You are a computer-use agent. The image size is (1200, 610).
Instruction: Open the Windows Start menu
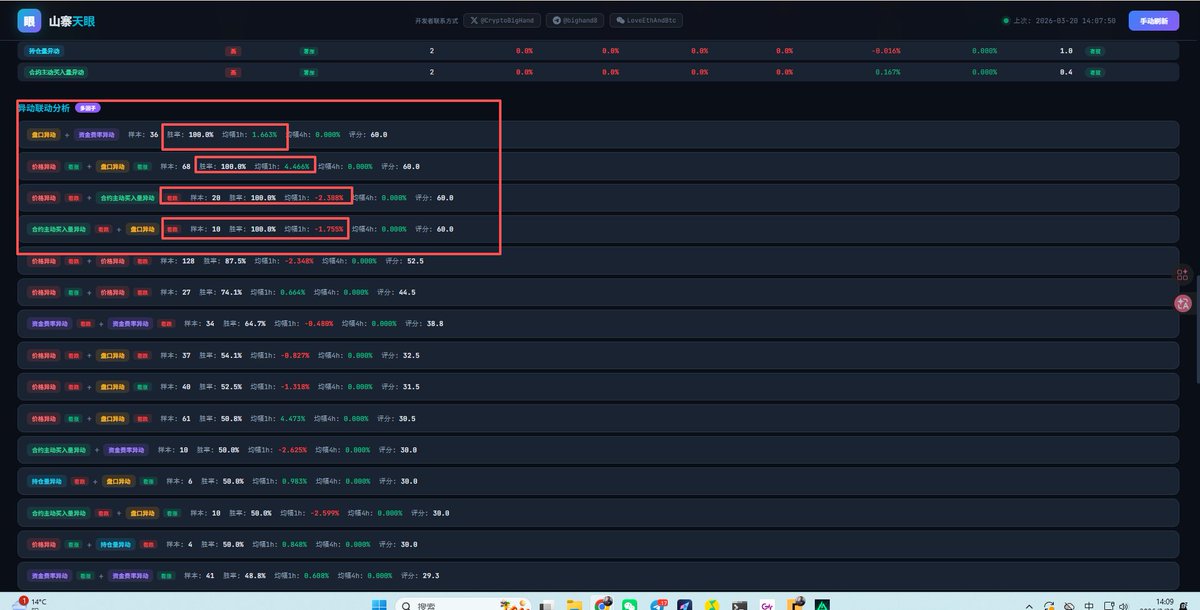click(x=379, y=604)
